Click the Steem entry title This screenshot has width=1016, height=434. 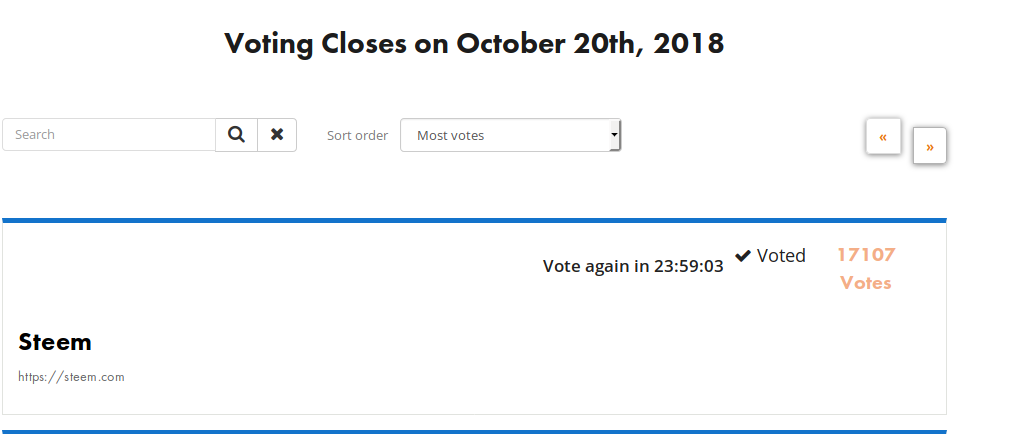pos(55,342)
